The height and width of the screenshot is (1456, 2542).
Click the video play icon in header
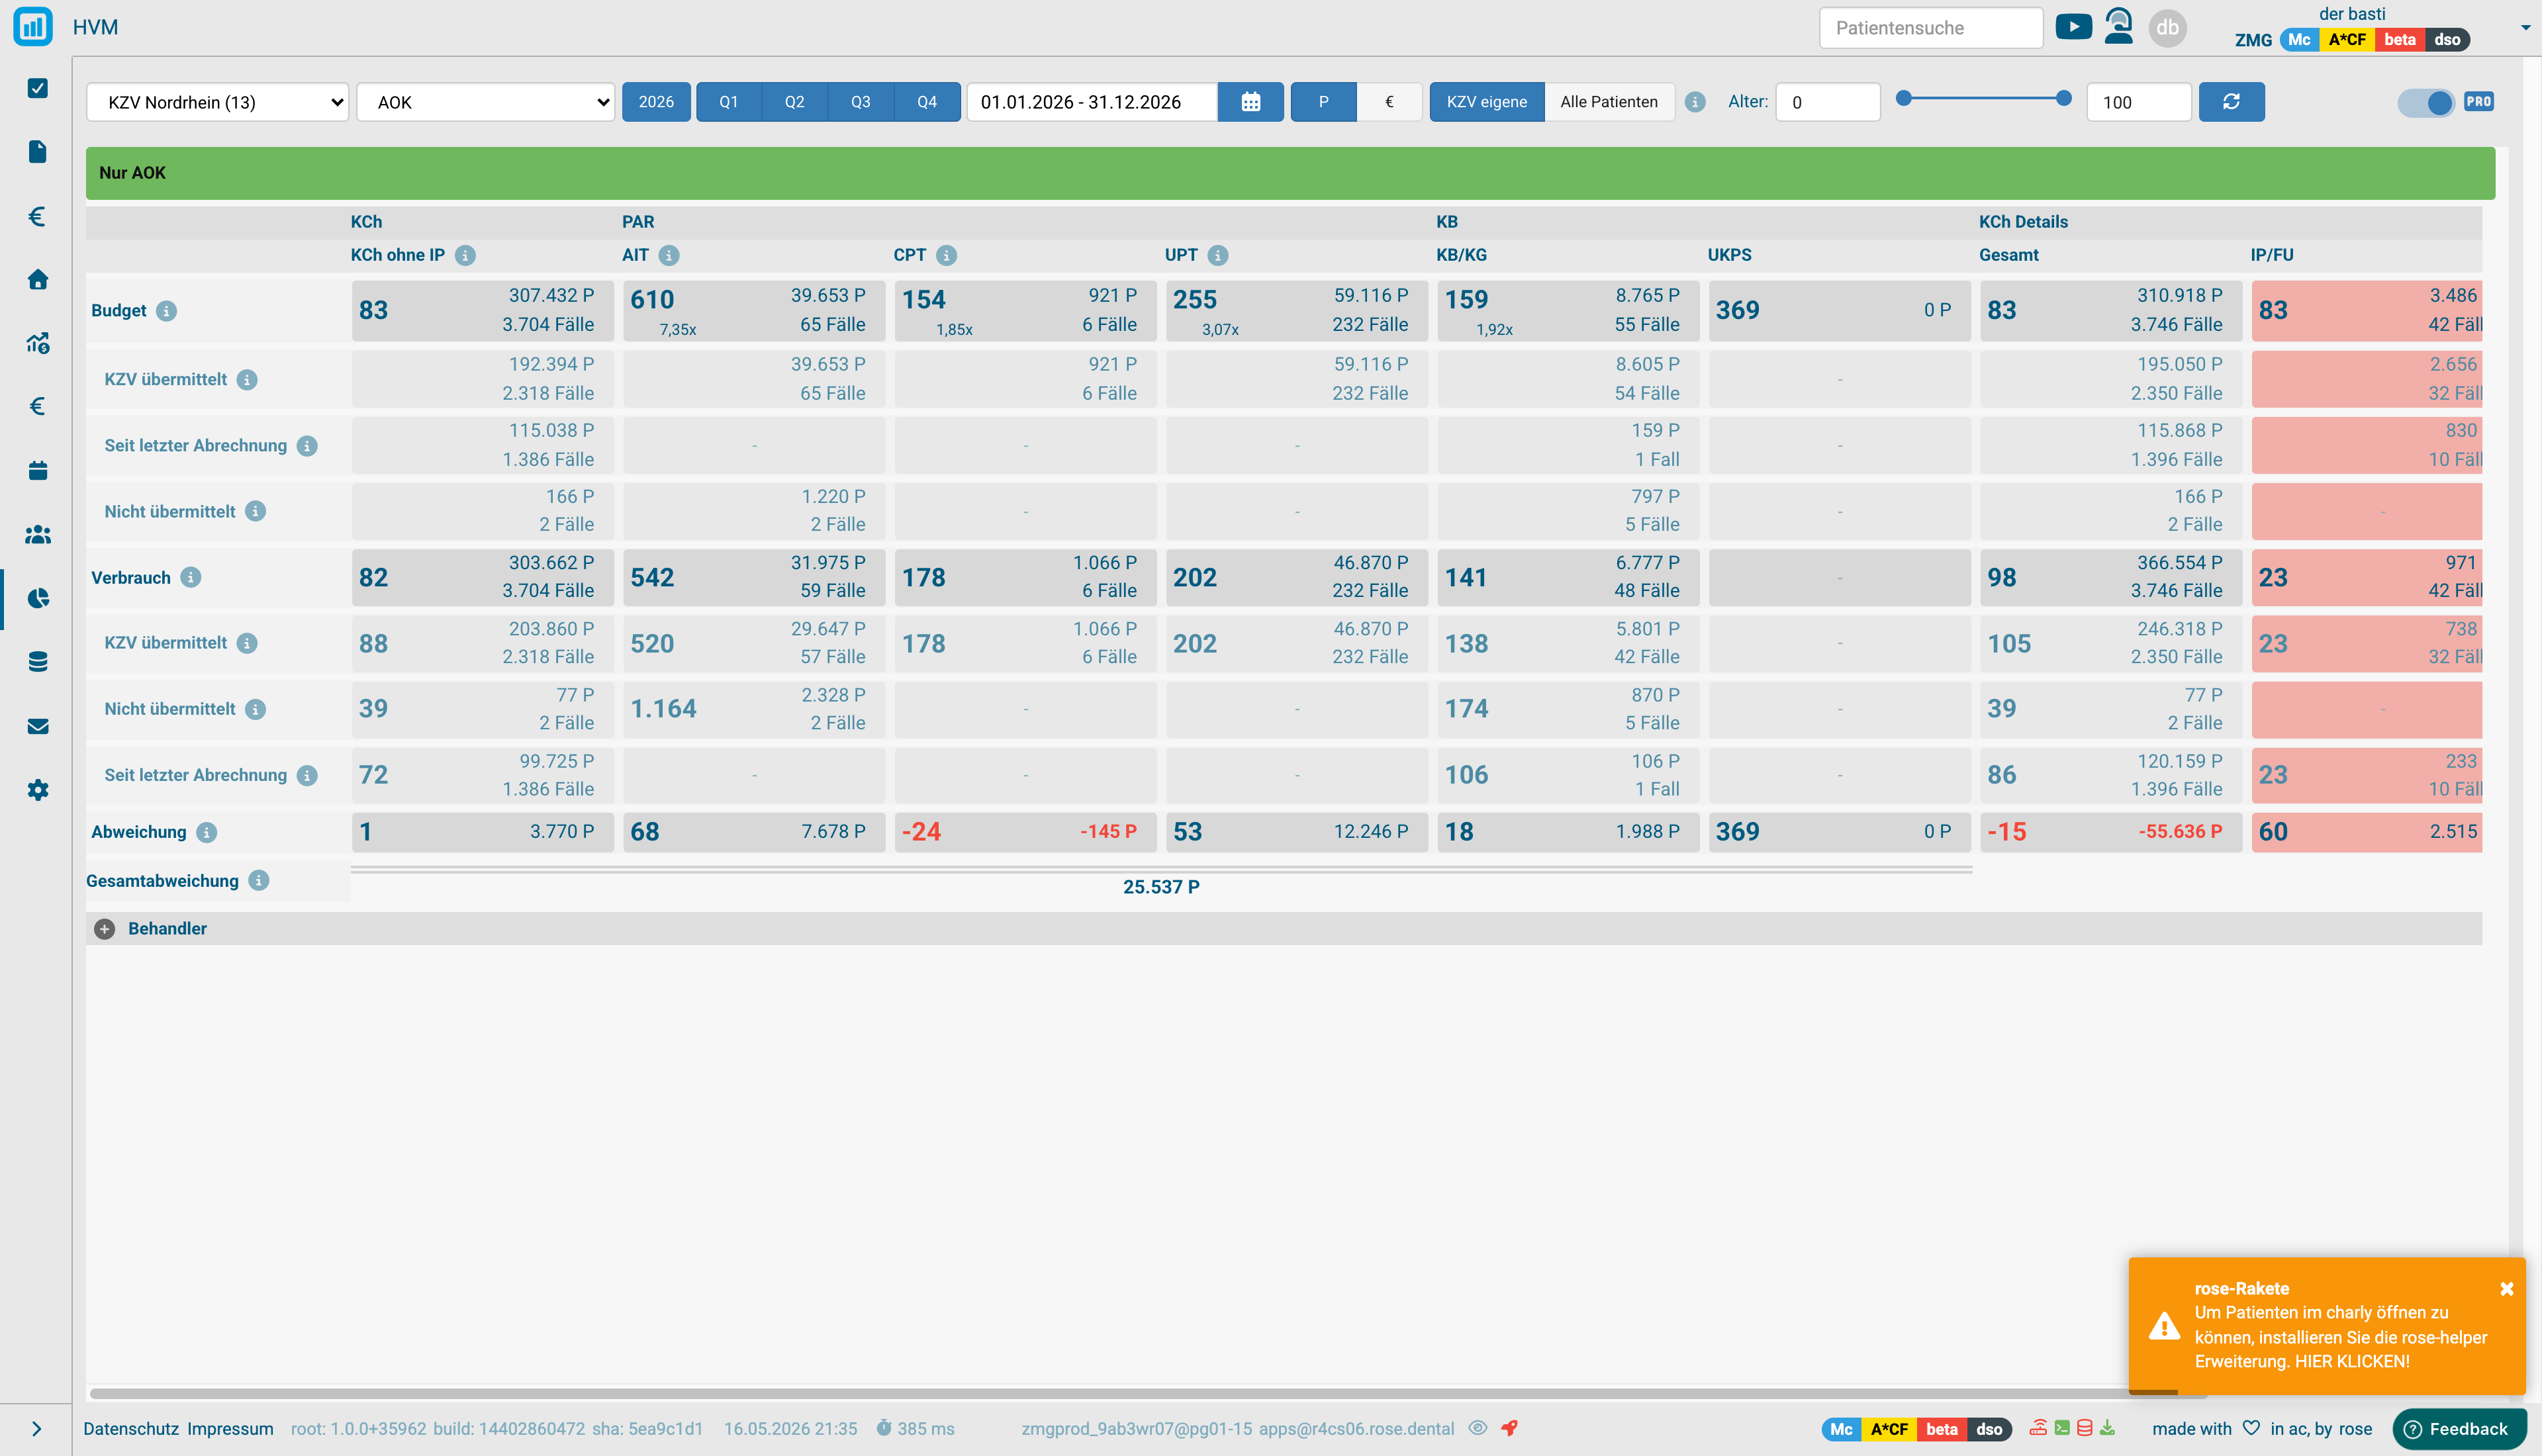[x=2073, y=27]
